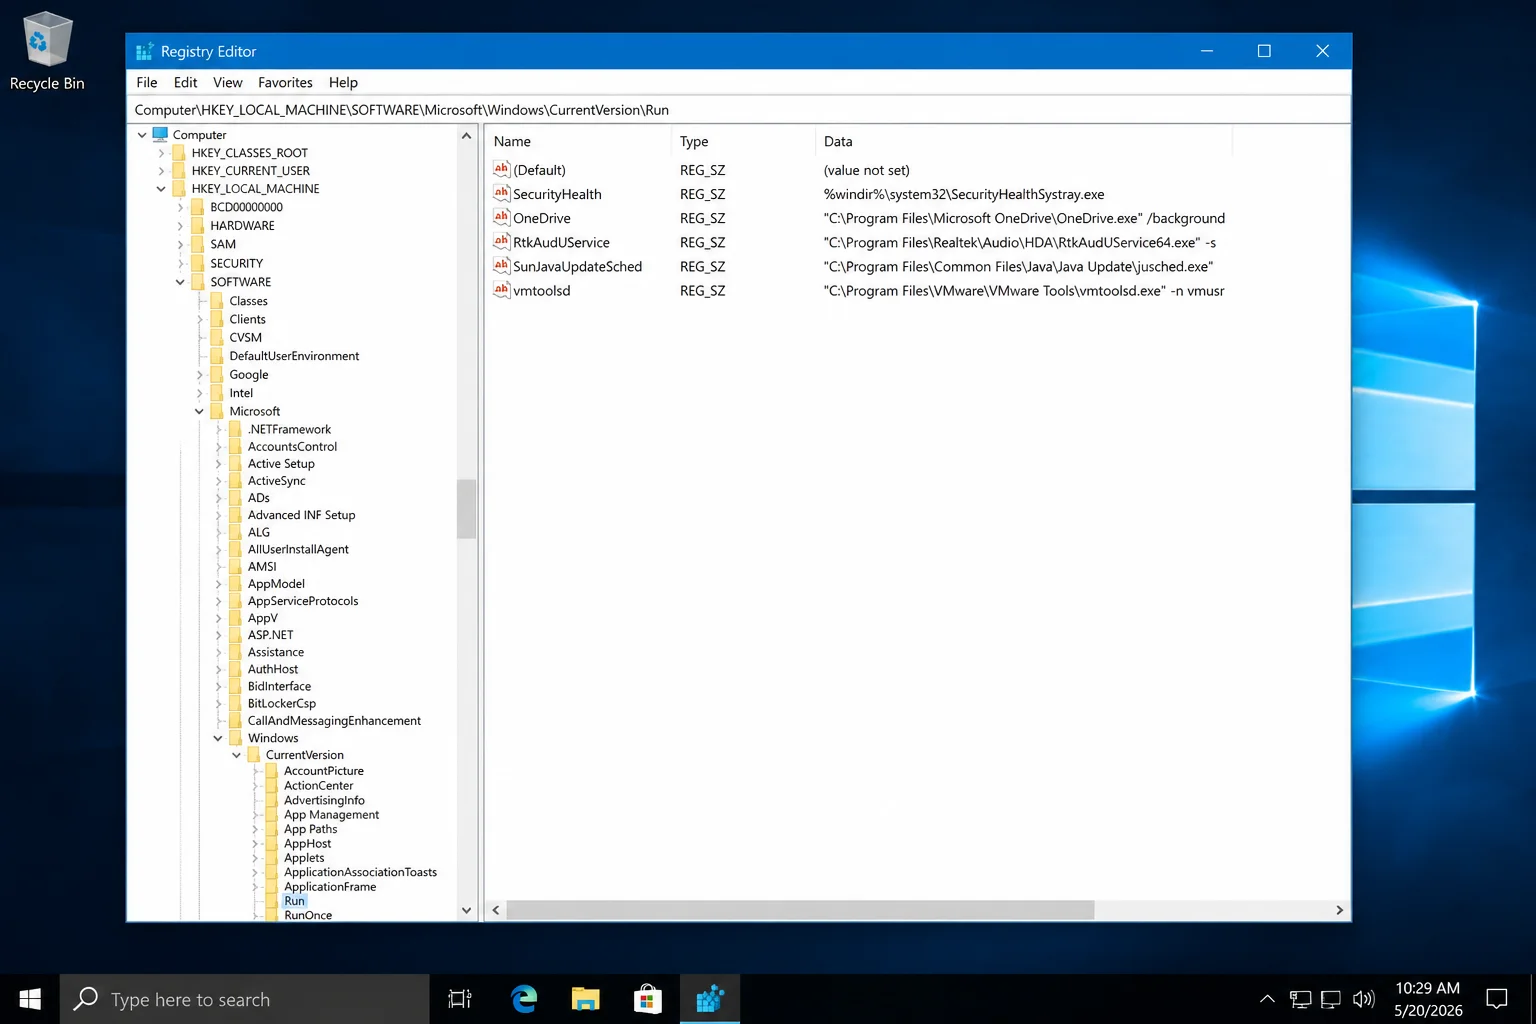Collapse the Computer root node

click(142, 135)
